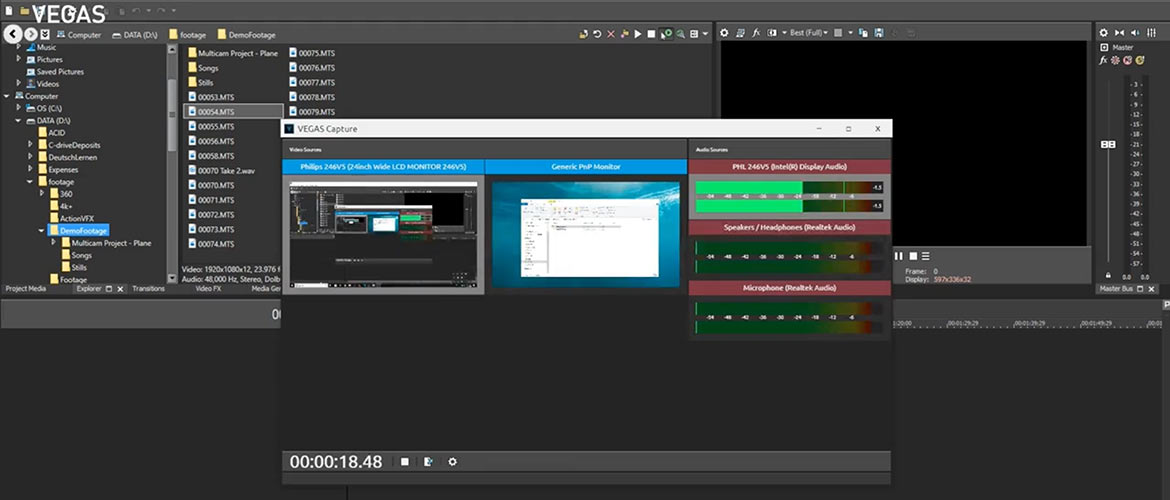The width and height of the screenshot is (1170, 500).
Task: Open the Explorer views dropdown arrow
Action: [705, 34]
